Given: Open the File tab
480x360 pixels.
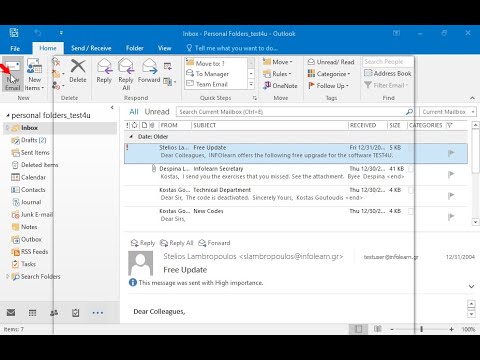Looking at the screenshot, I should coord(15,48).
